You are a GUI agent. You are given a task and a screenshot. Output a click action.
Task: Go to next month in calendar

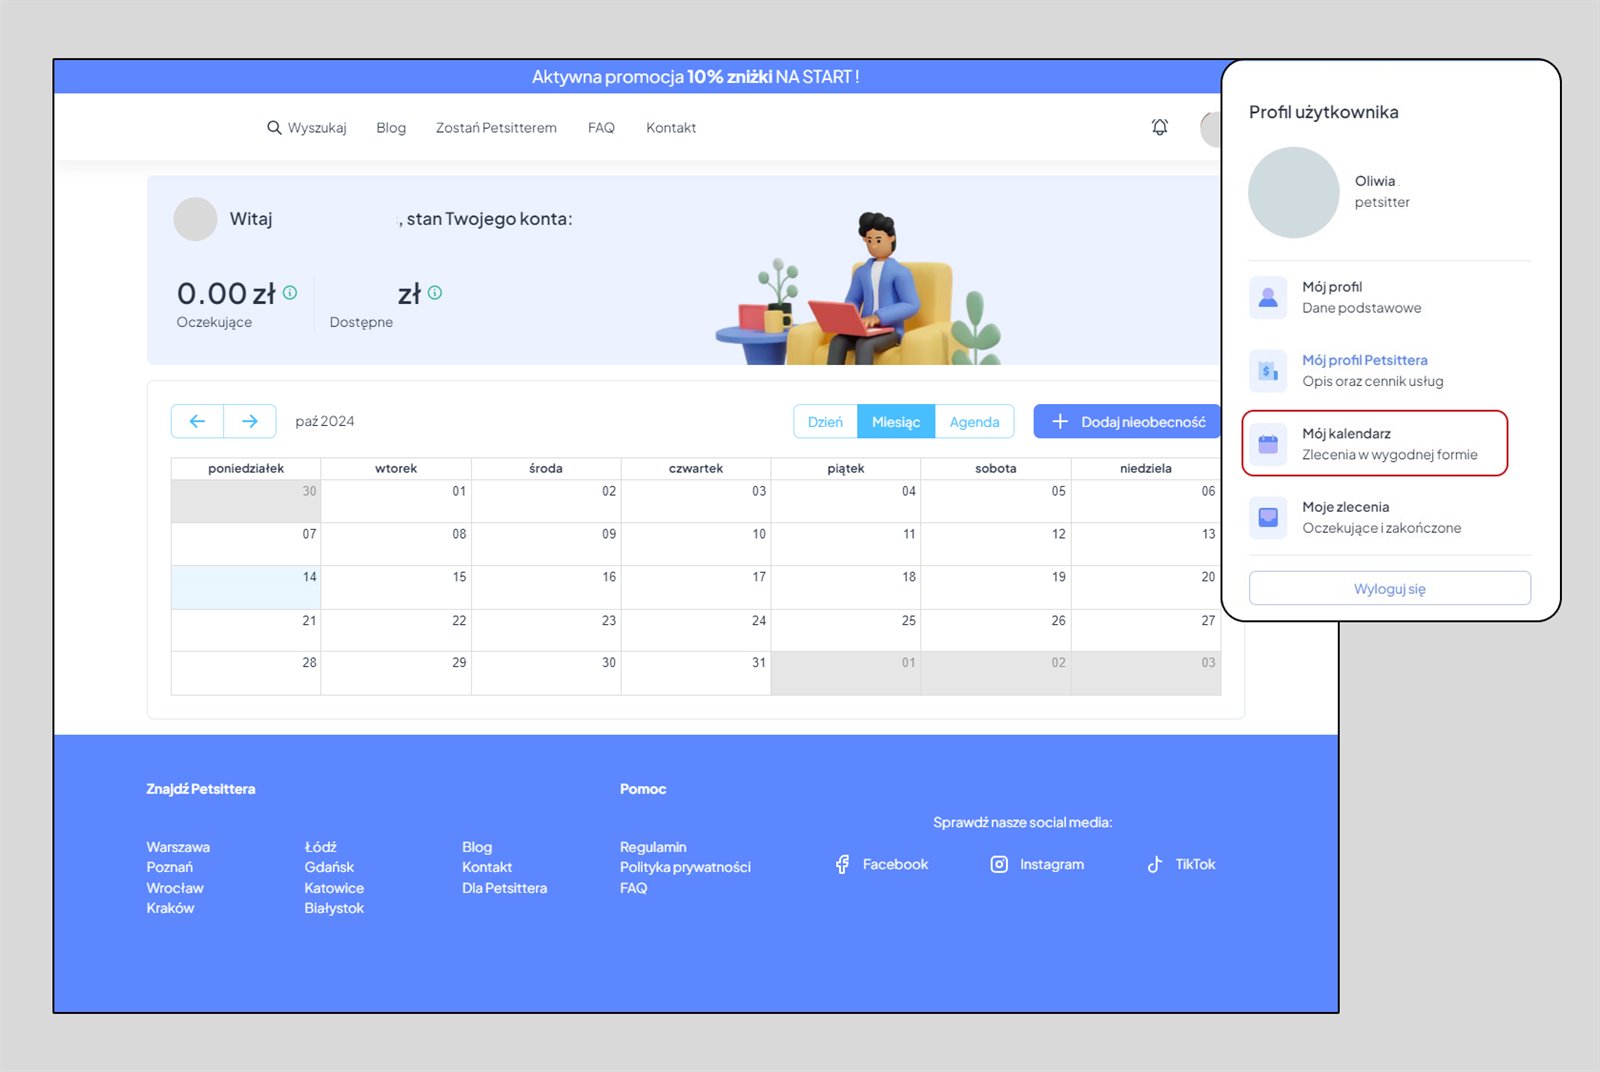pos(250,421)
